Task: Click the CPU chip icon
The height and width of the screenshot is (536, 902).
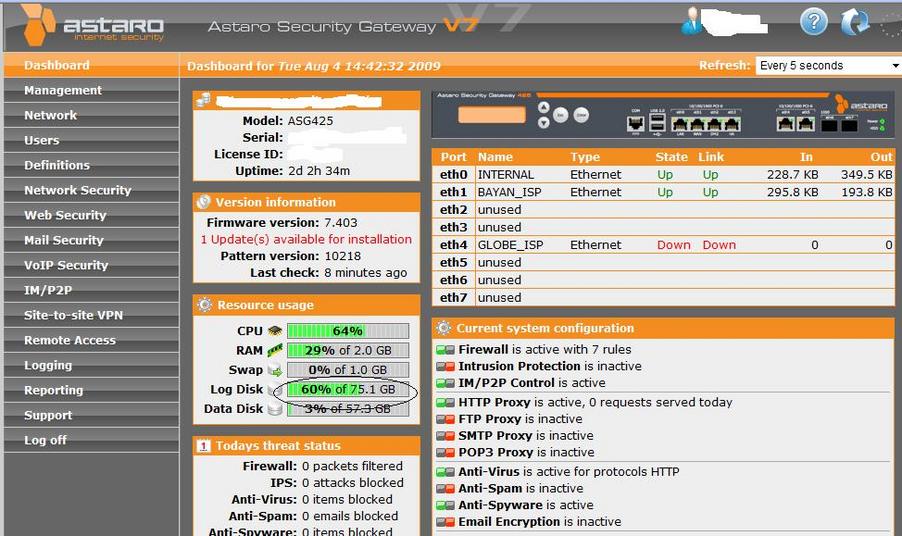Action: click(275, 331)
